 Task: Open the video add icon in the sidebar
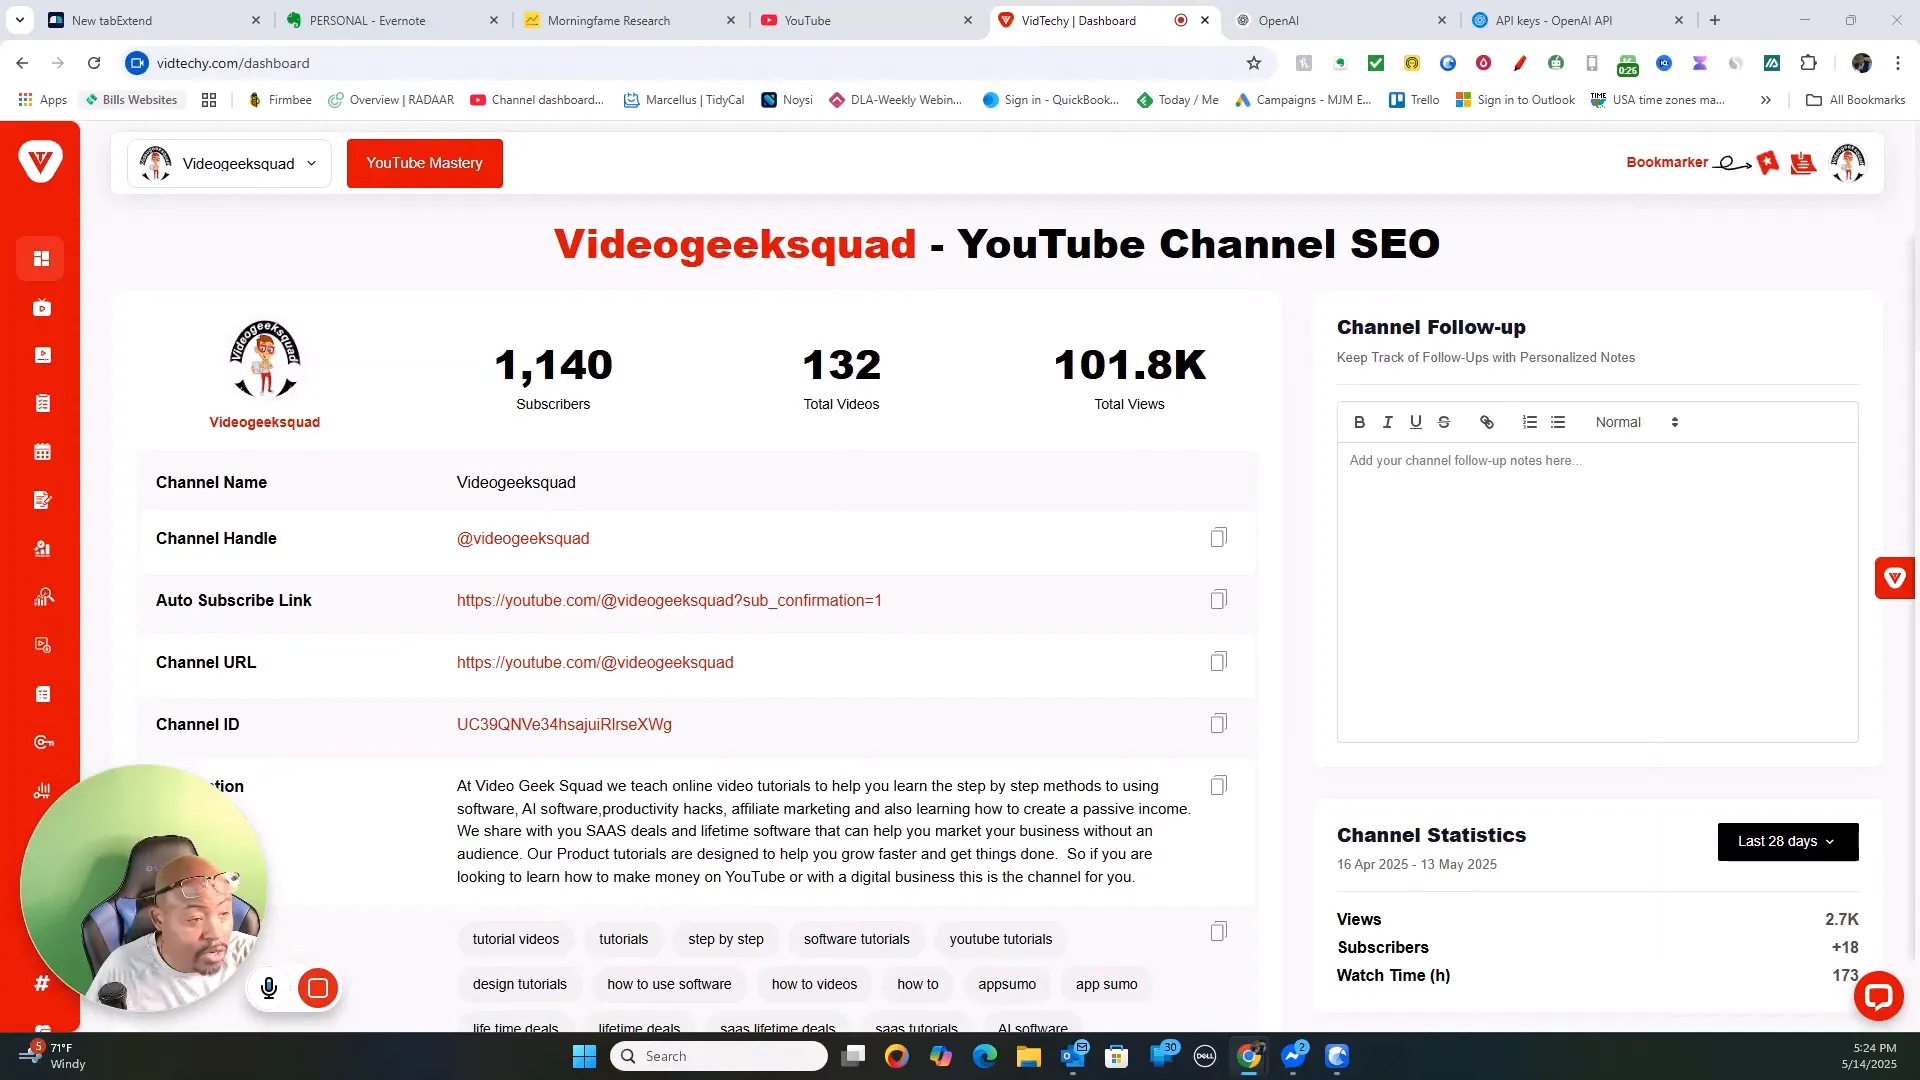[41, 645]
